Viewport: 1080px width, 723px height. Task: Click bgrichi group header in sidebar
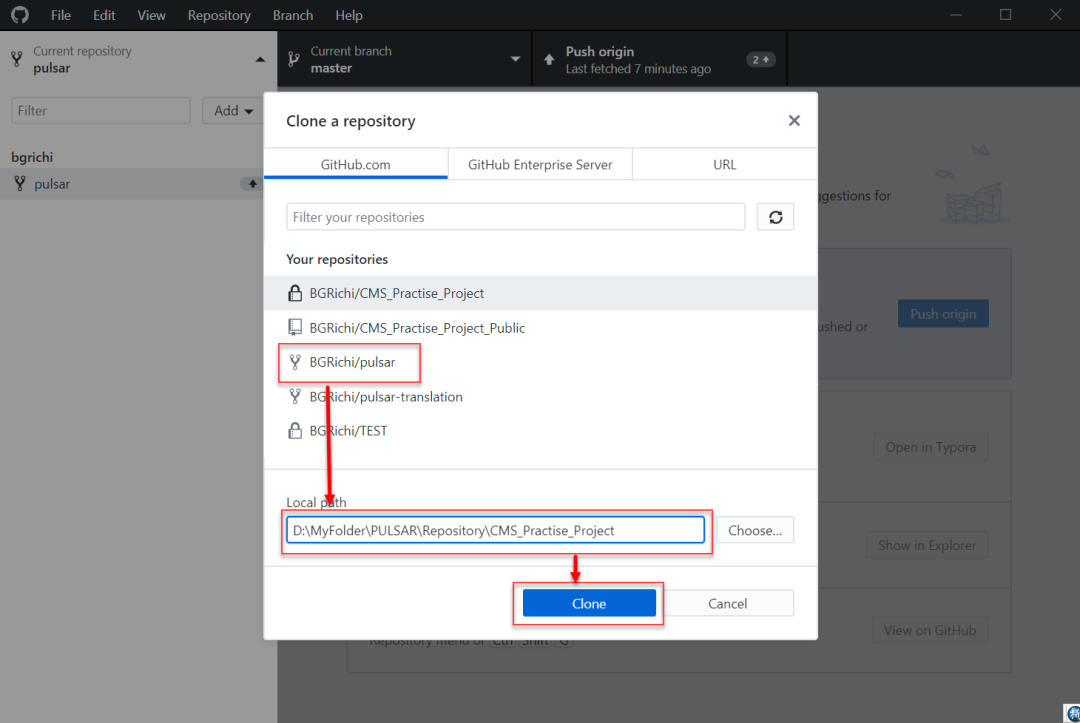[x=32, y=157]
